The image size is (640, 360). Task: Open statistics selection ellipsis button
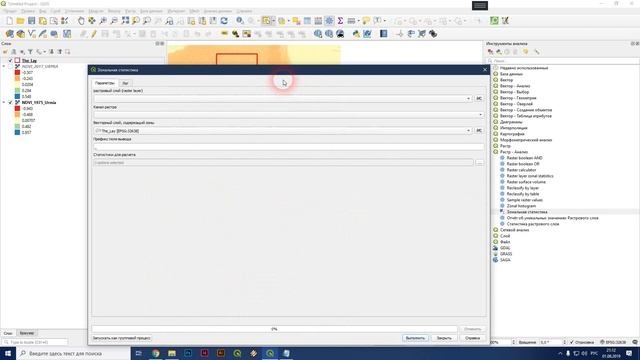click(480, 162)
